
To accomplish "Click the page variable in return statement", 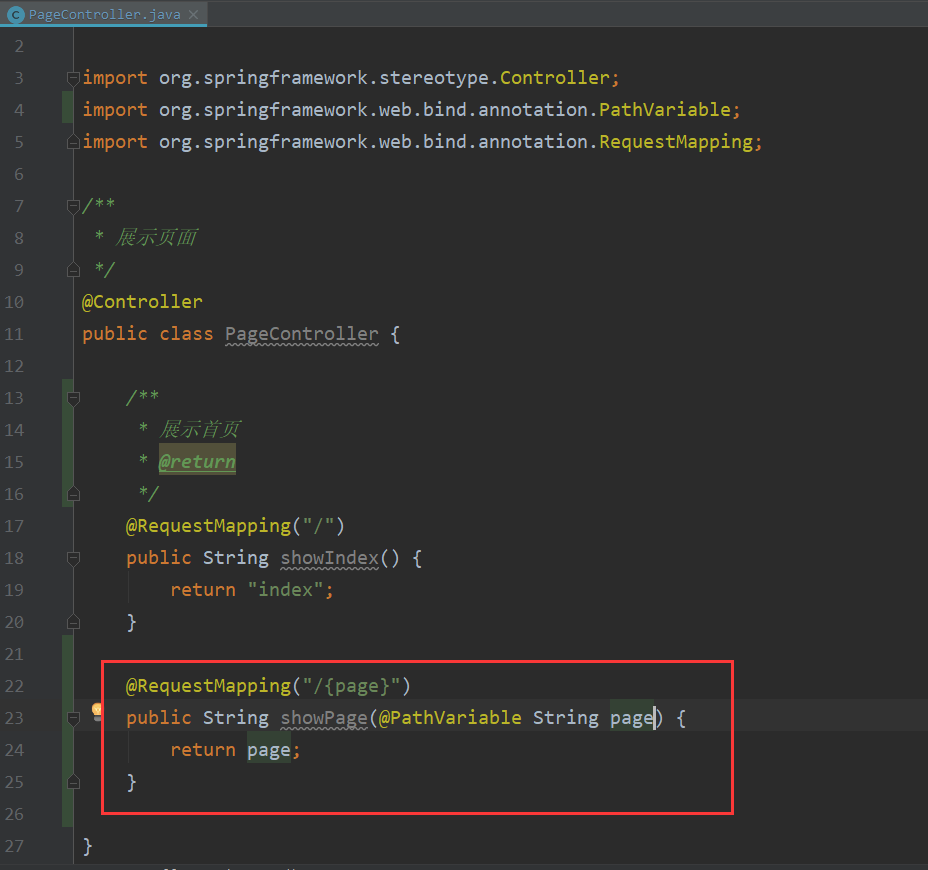I will tap(269, 750).
